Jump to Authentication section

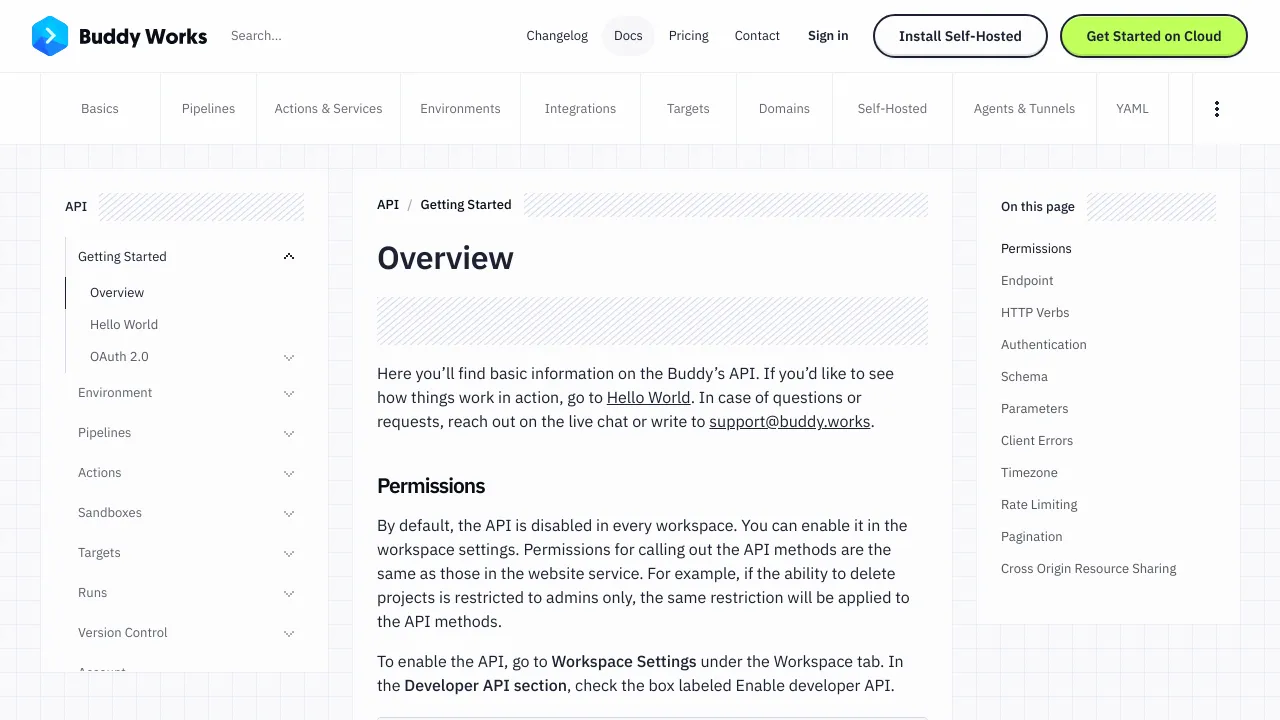coord(1044,345)
